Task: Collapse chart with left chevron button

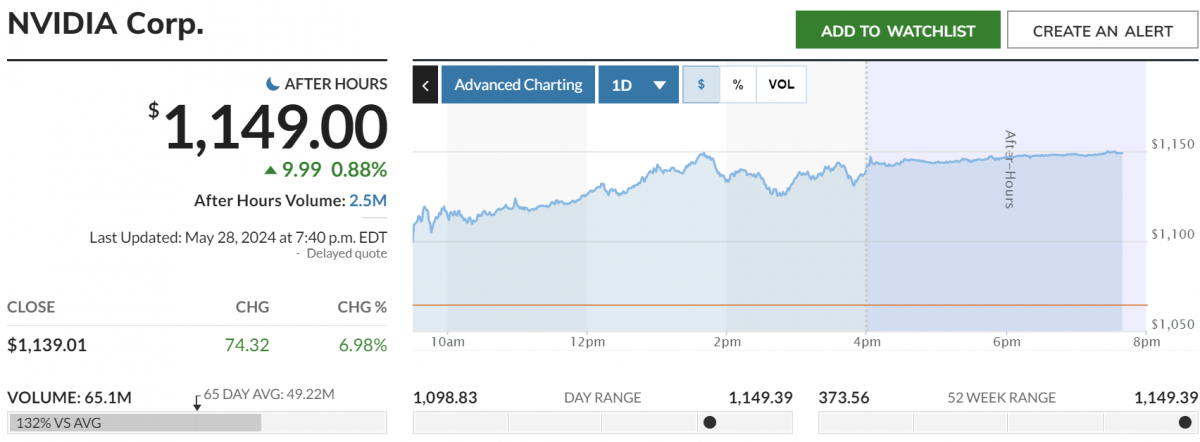Action: point(425,85)
